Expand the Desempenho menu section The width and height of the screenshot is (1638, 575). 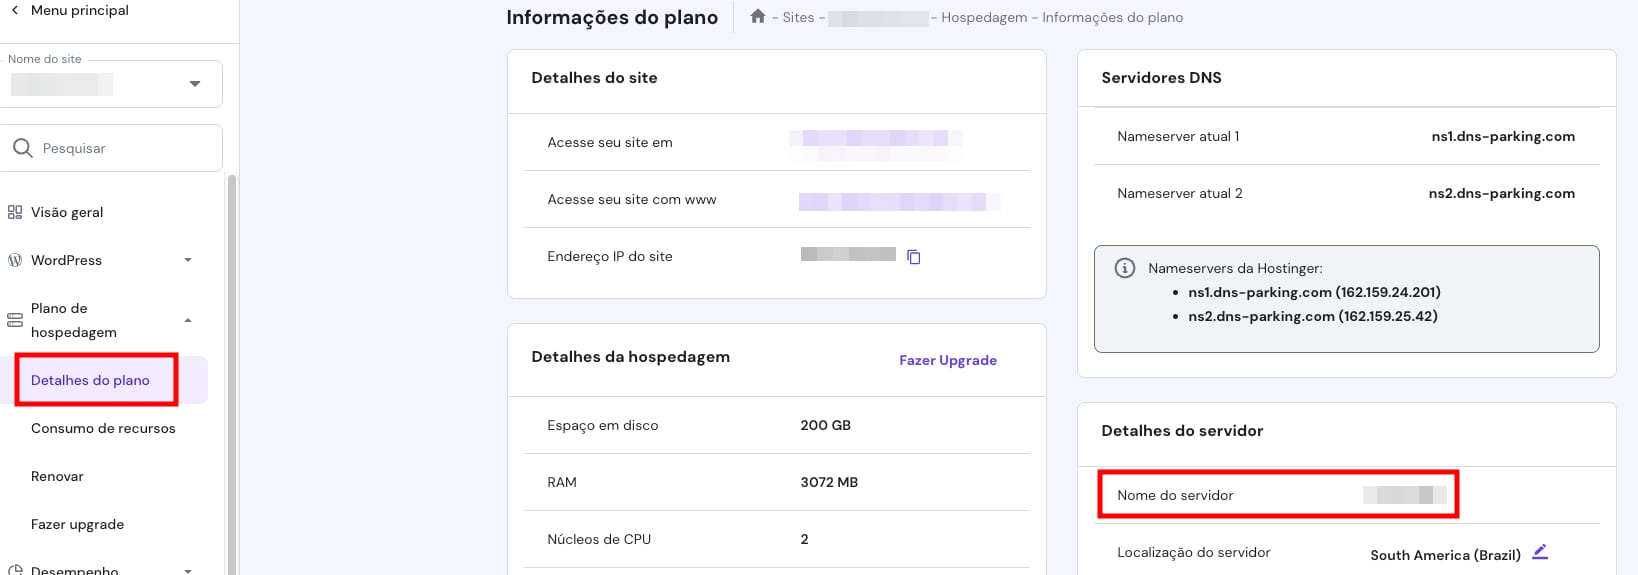188,570
